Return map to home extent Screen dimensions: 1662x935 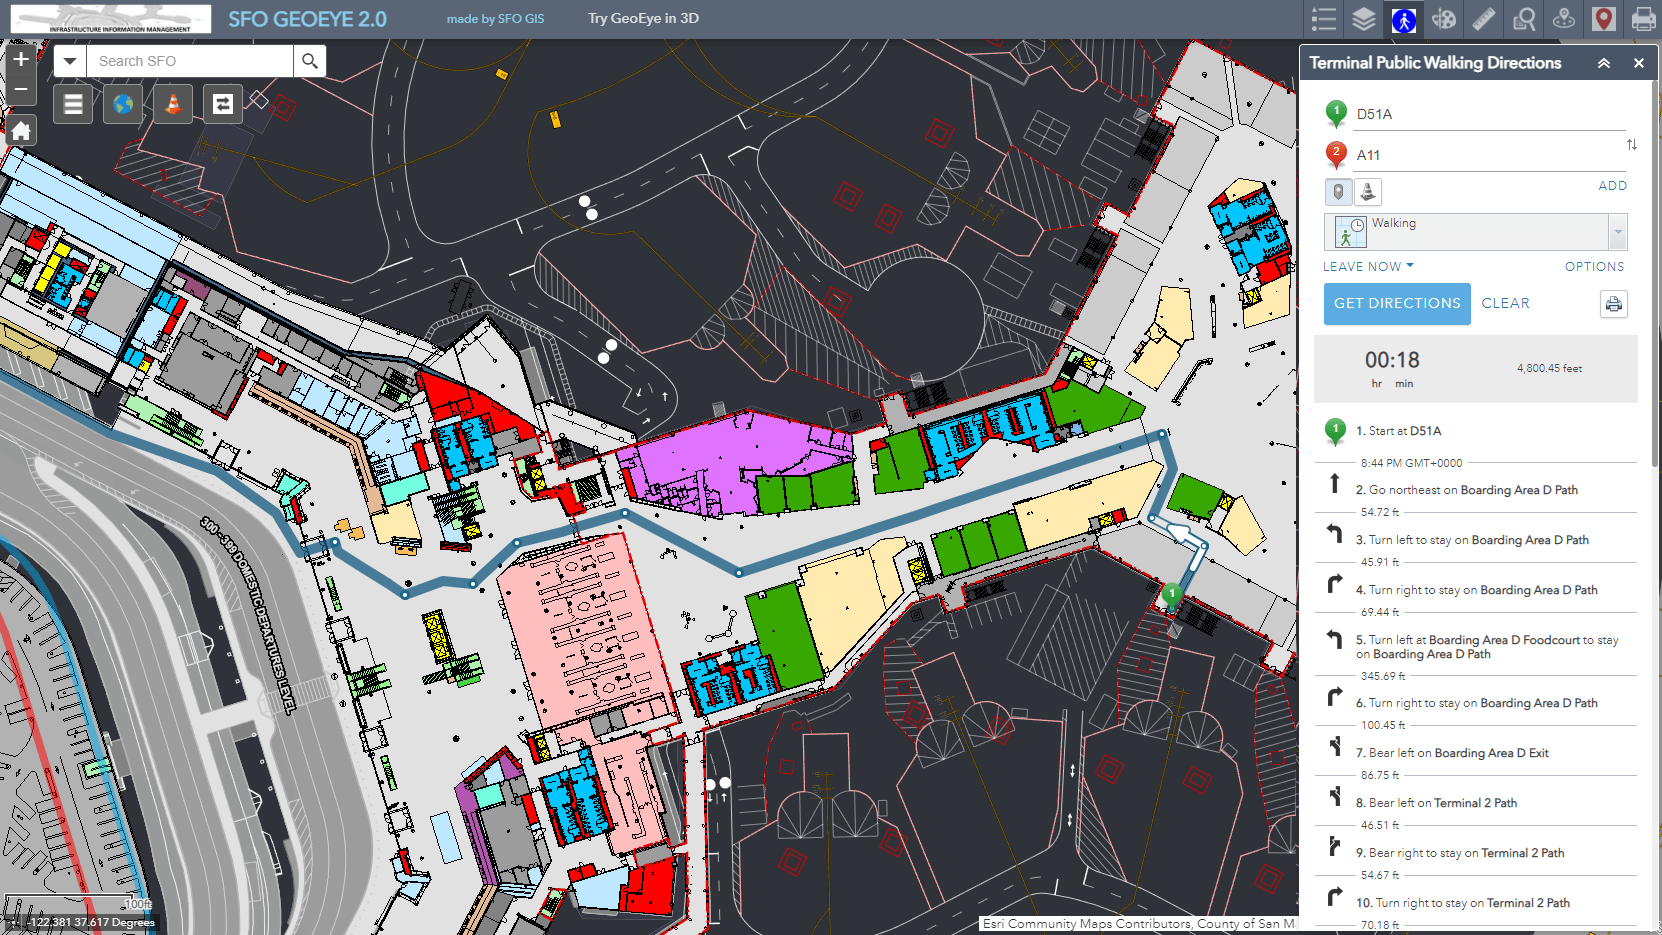(21, 131)
